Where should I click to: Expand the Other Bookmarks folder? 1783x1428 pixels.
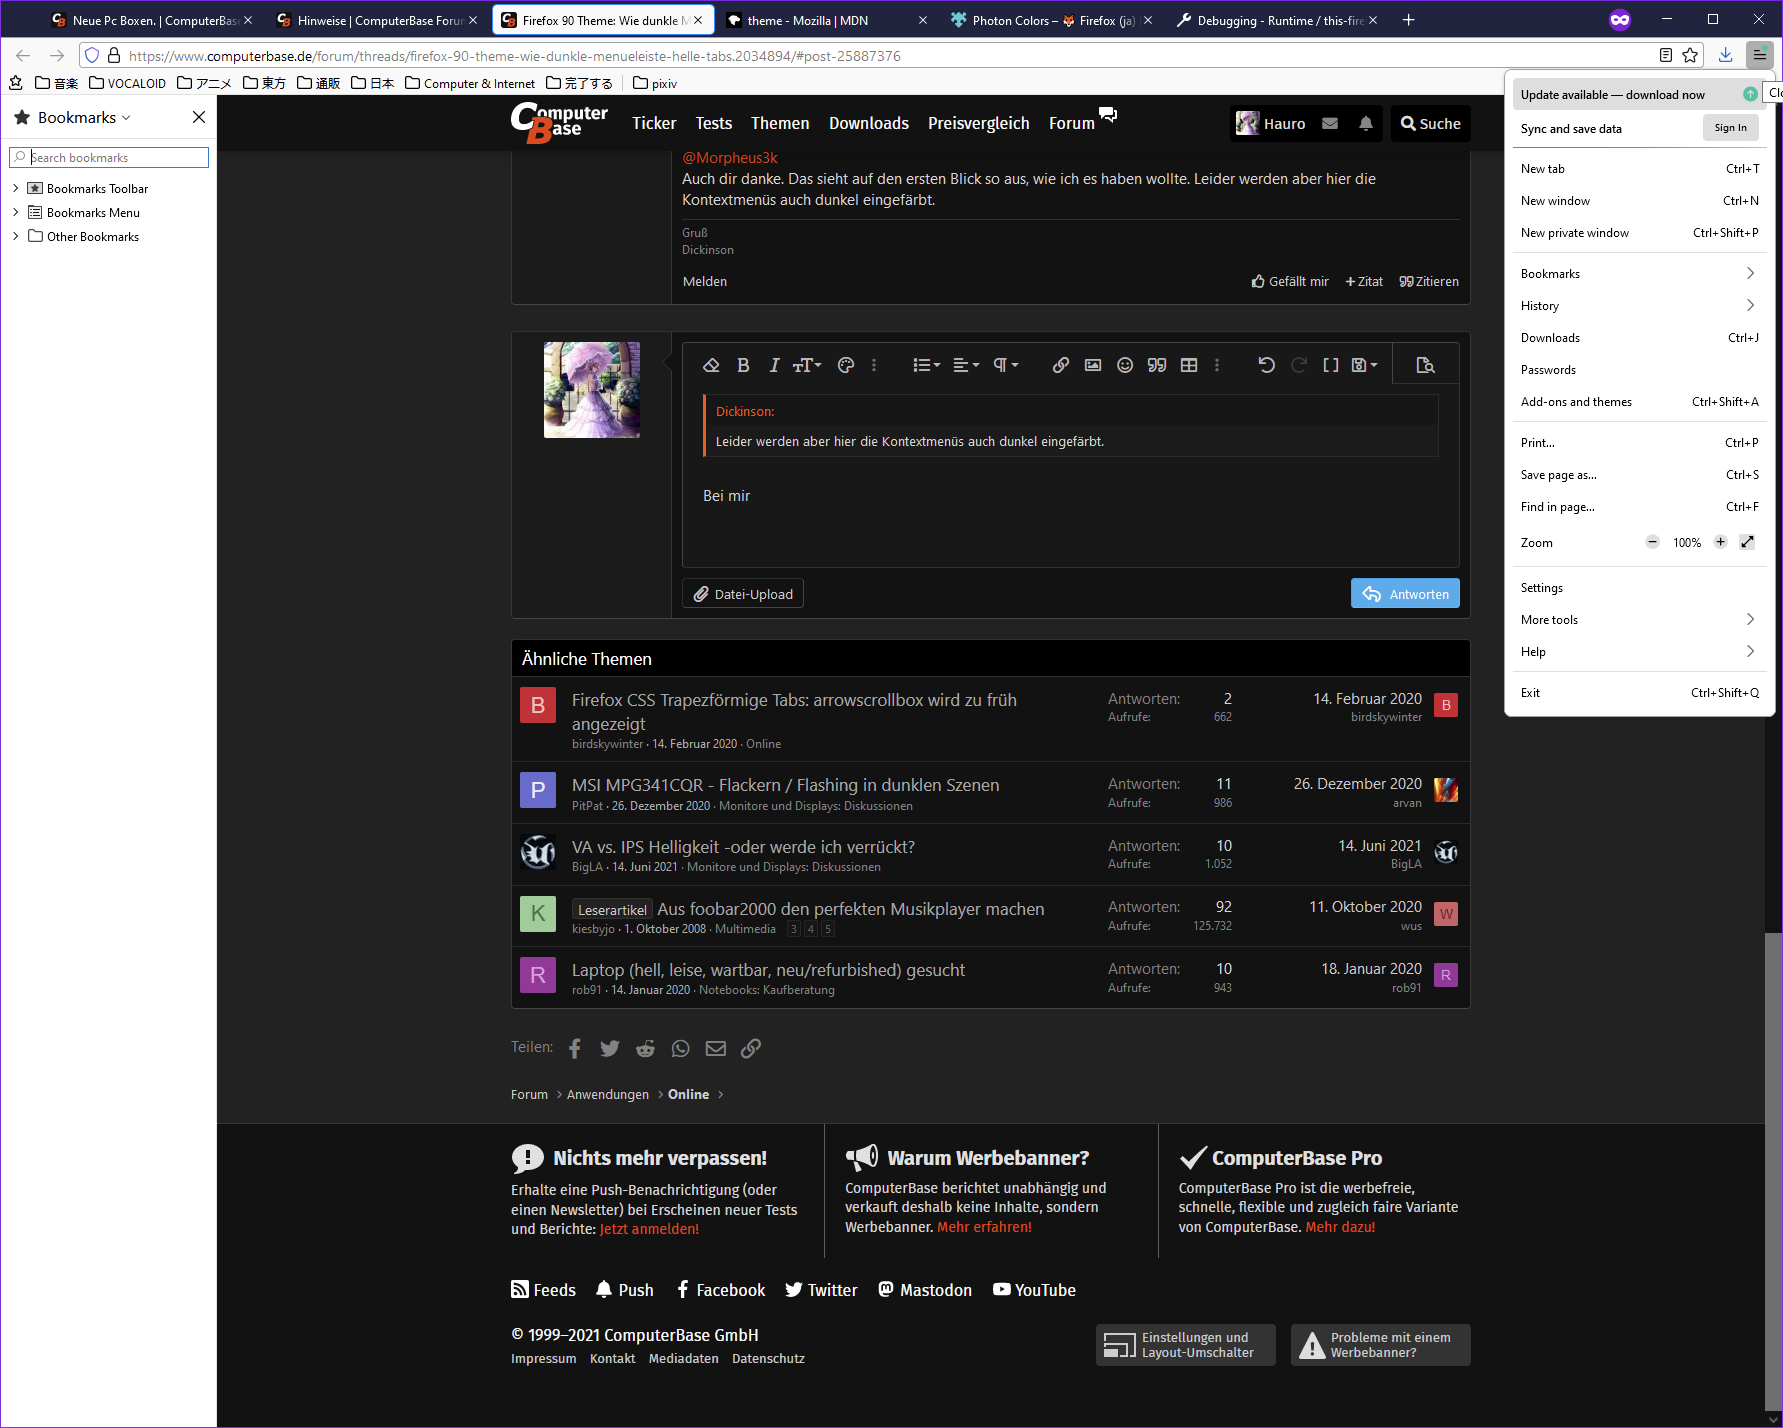click(16, 236)
